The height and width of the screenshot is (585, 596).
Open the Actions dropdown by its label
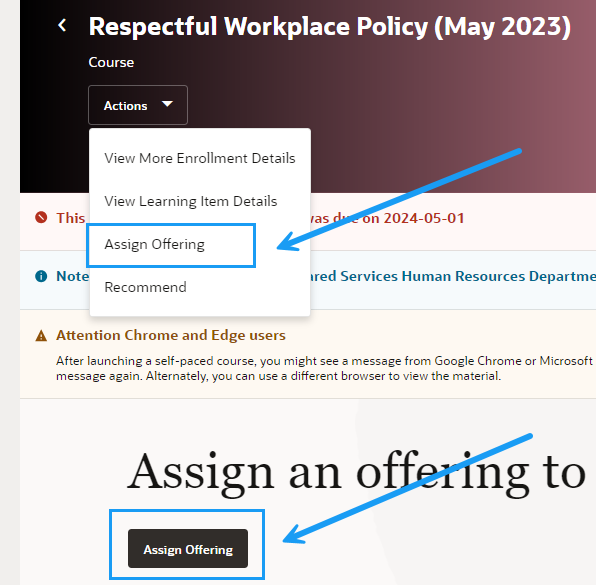point(125,106)
